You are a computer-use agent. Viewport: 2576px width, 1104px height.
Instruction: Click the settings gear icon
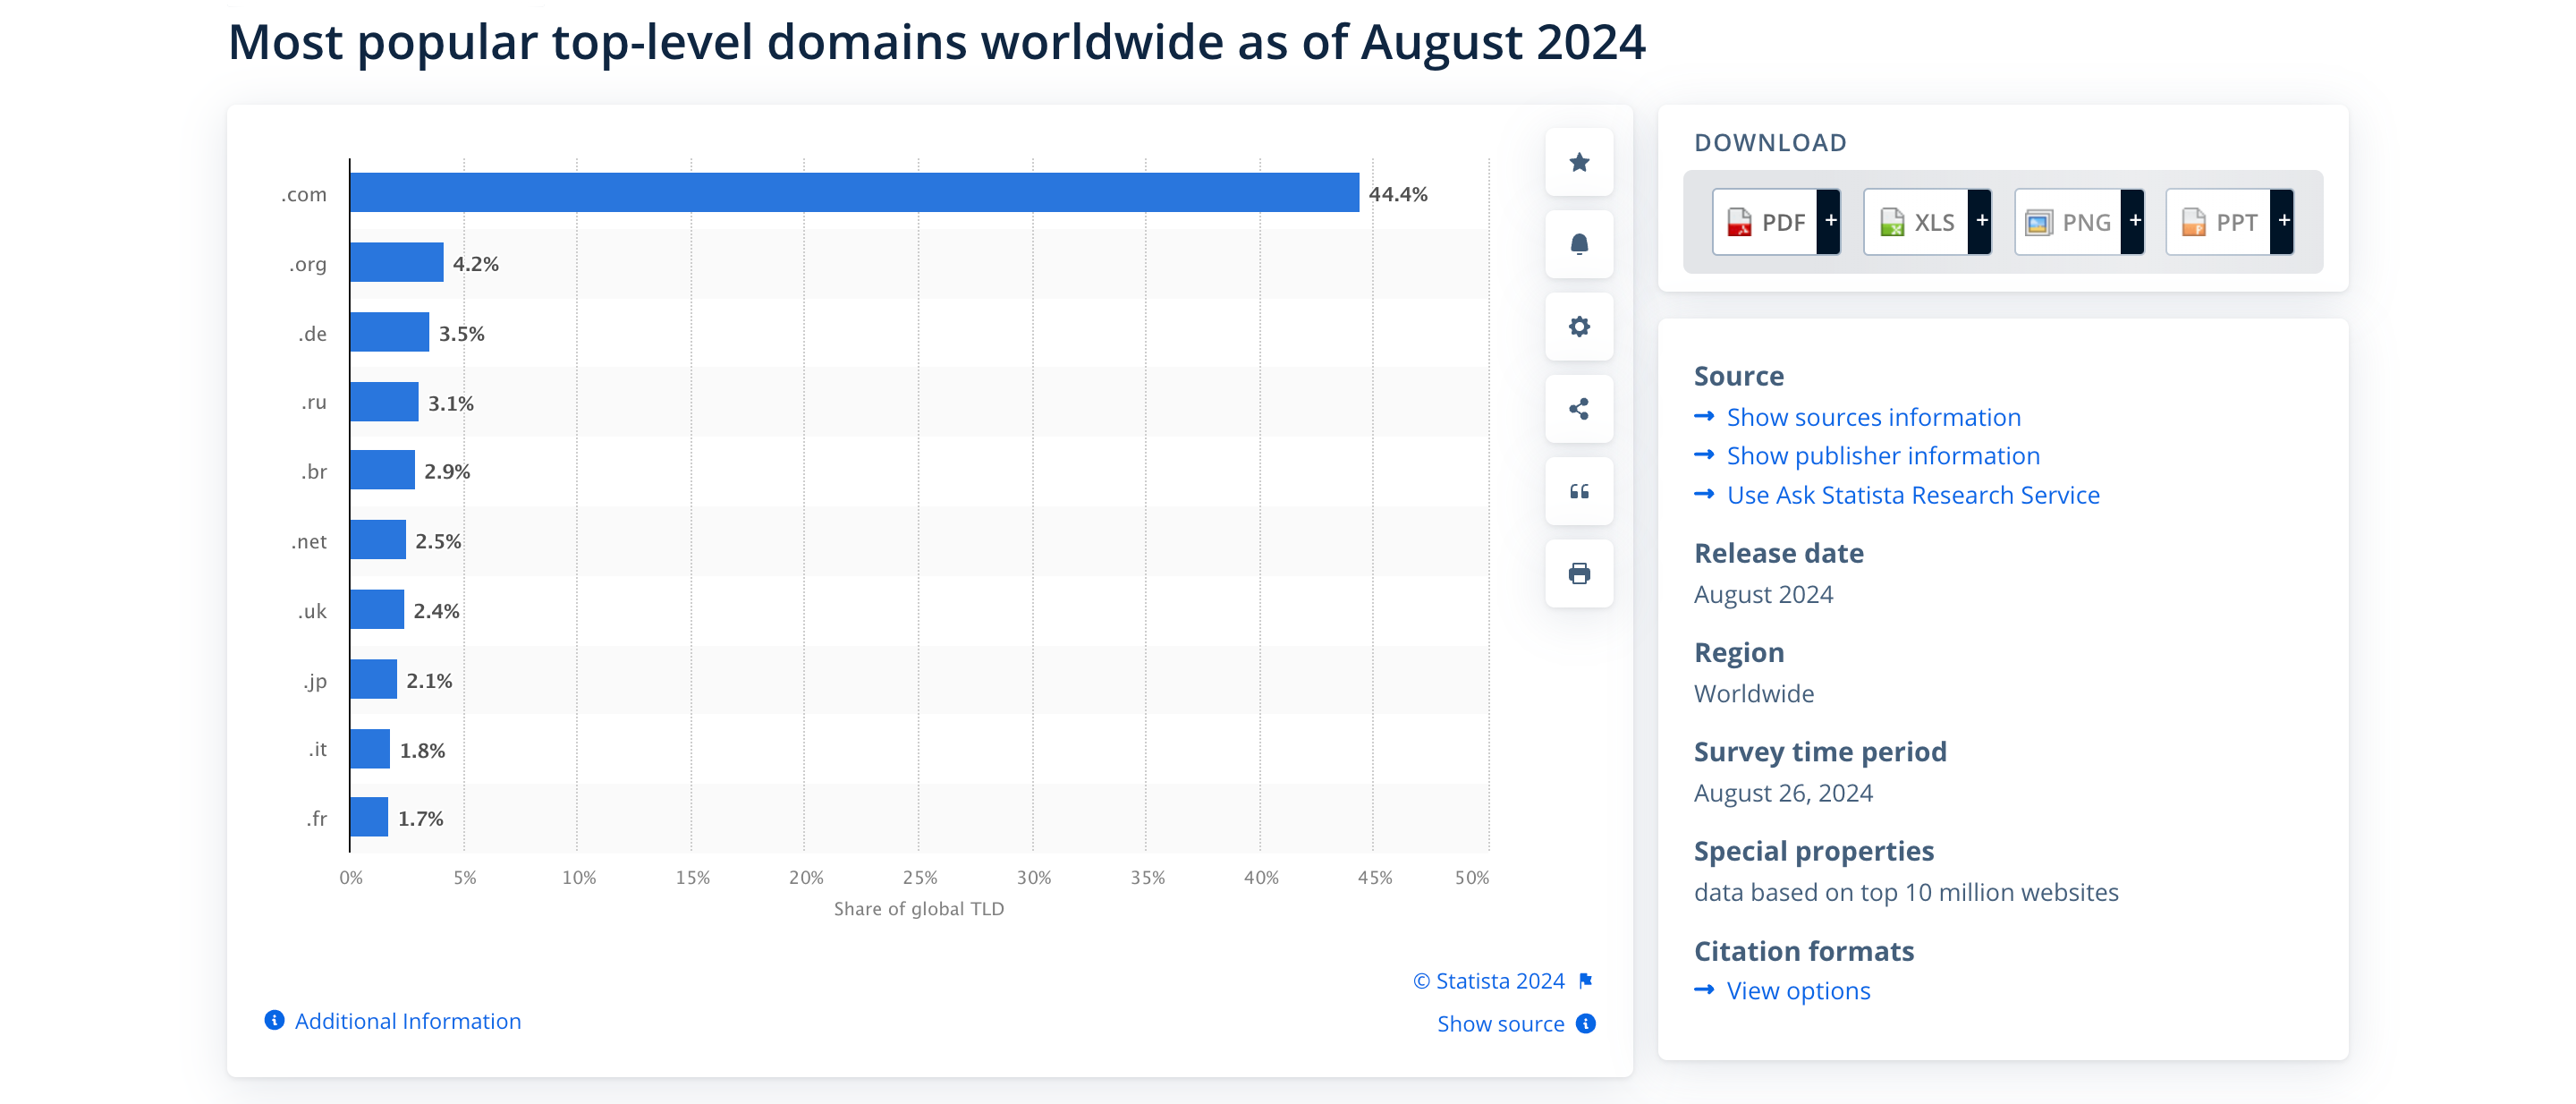[1579, 326]
